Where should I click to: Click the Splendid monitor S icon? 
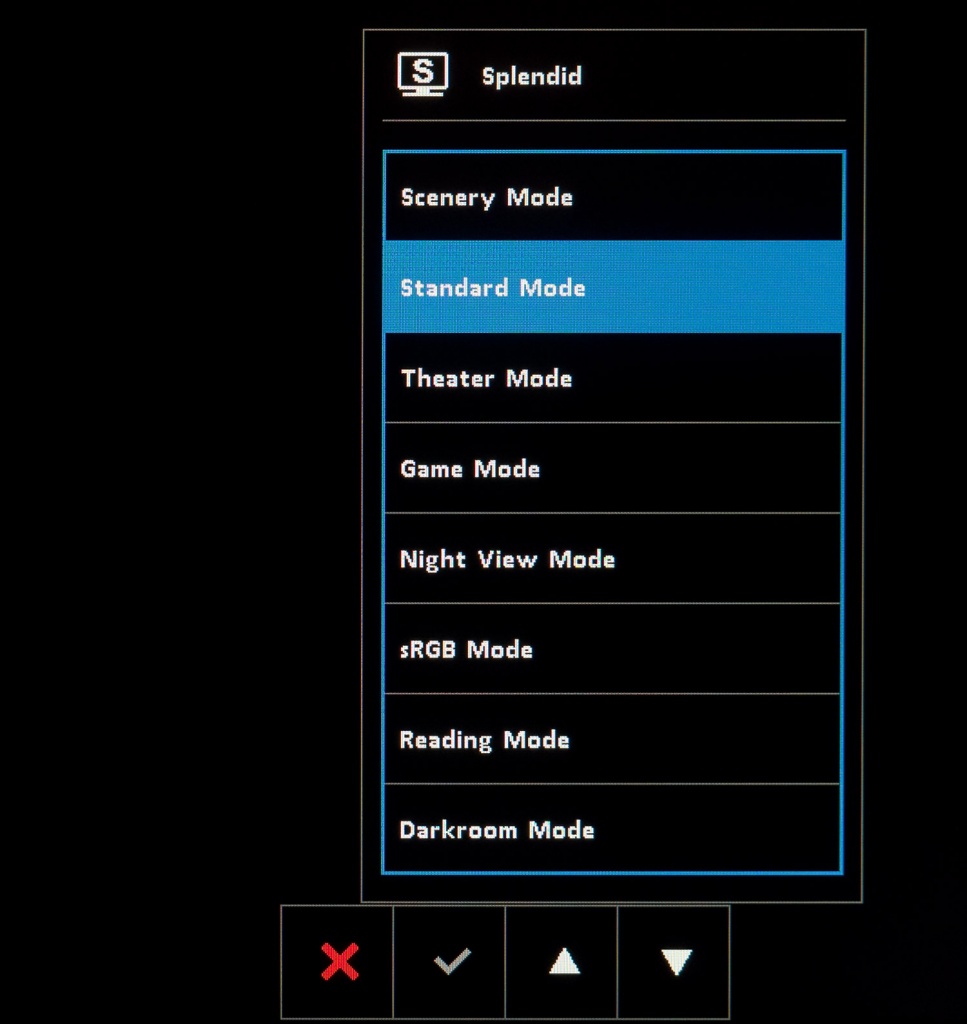click(423, 74)
